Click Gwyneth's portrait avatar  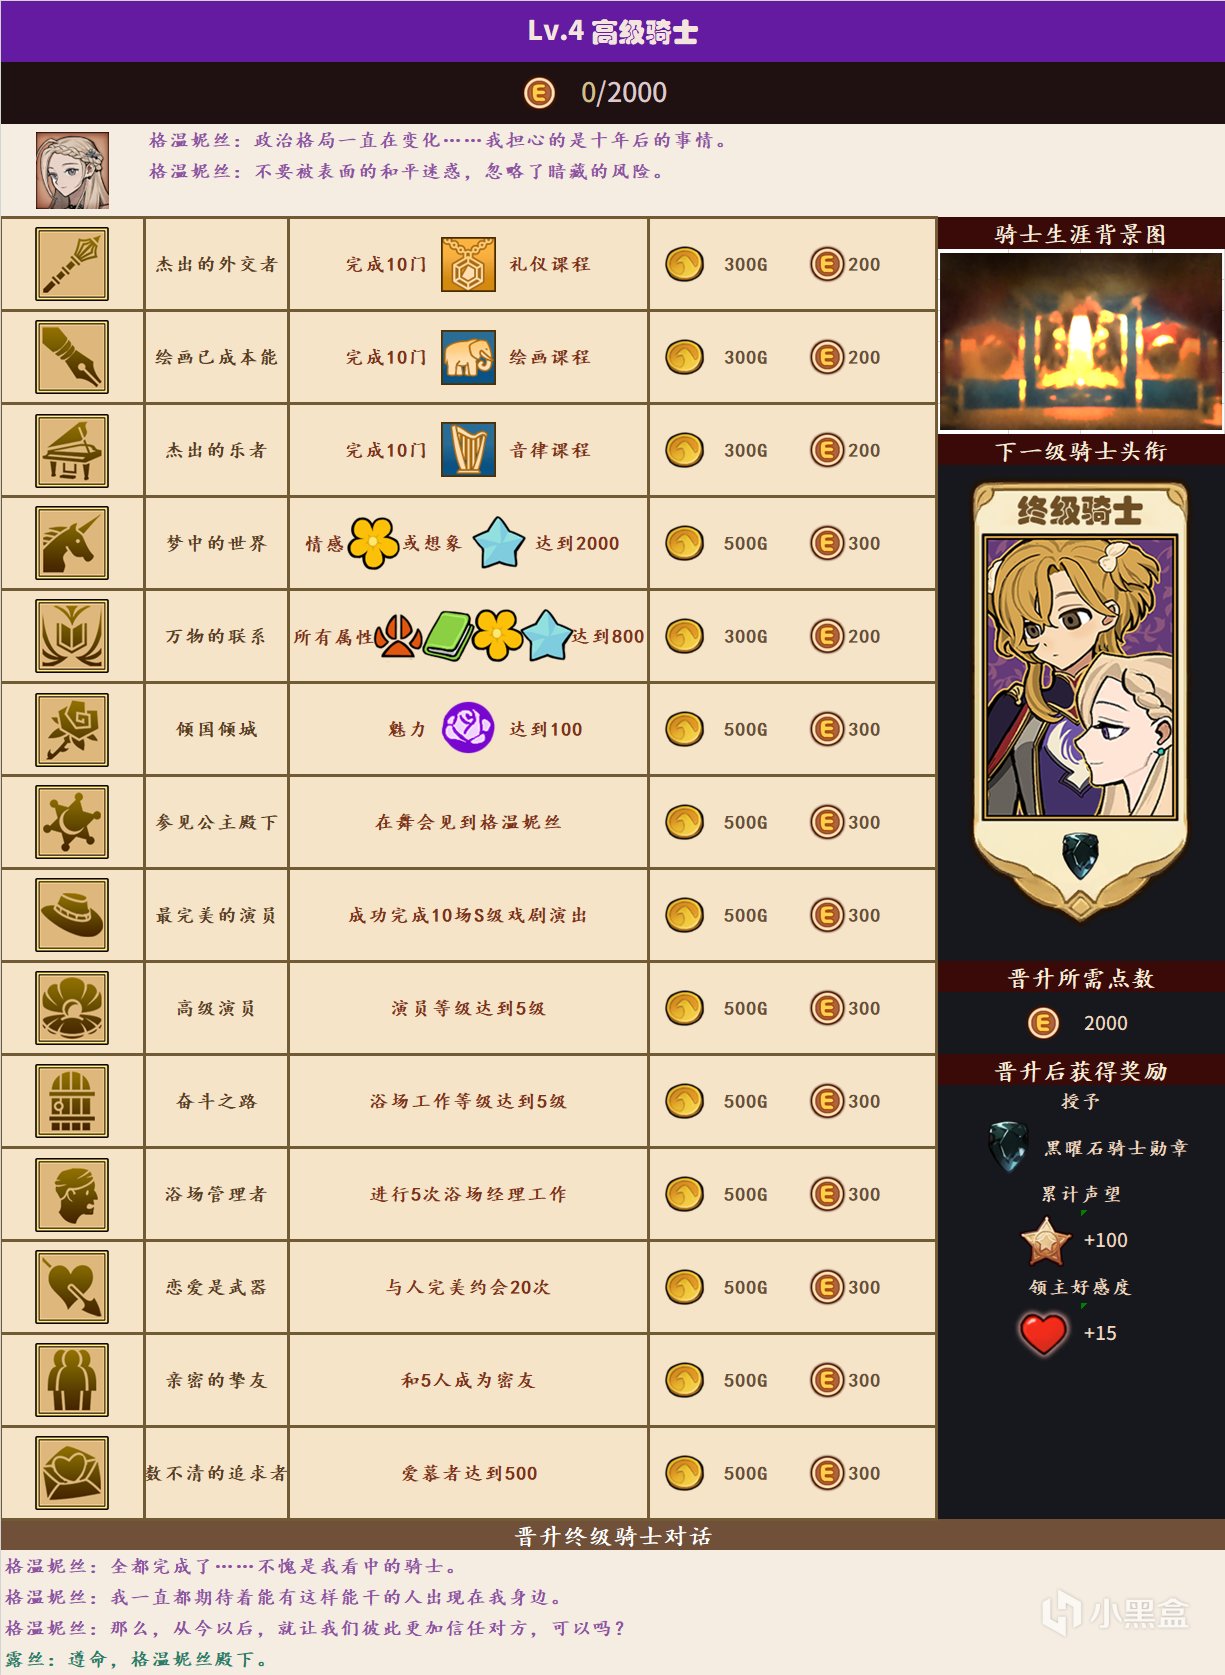click(x=72, y=171)
